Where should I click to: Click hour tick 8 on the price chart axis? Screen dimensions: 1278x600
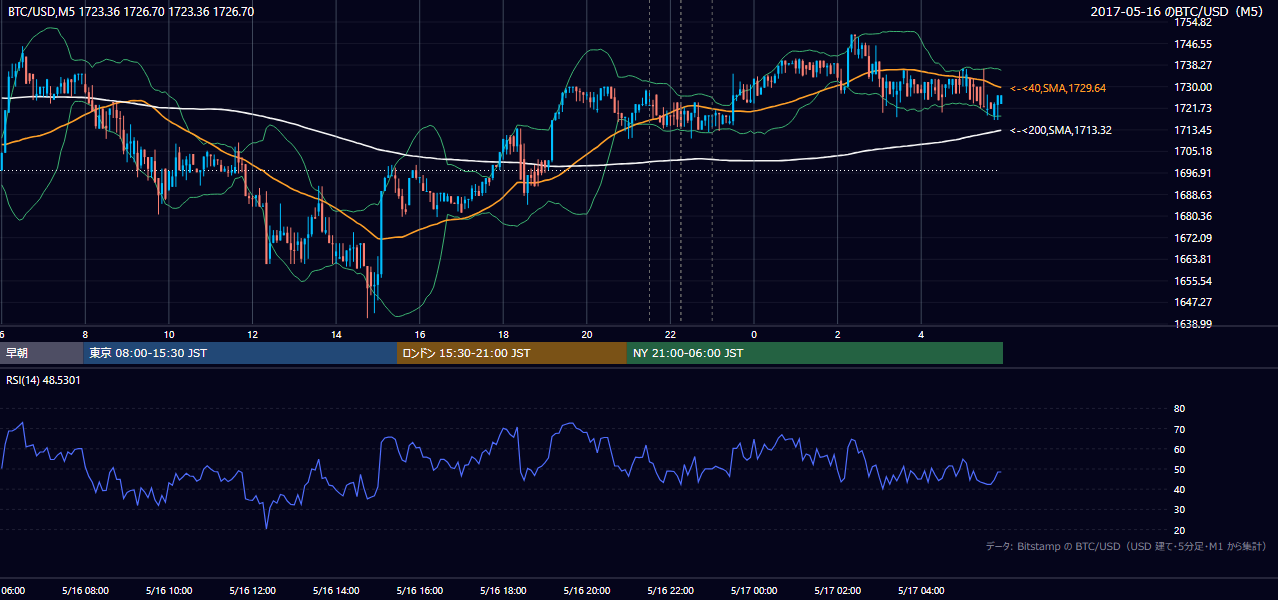[85, 335]
